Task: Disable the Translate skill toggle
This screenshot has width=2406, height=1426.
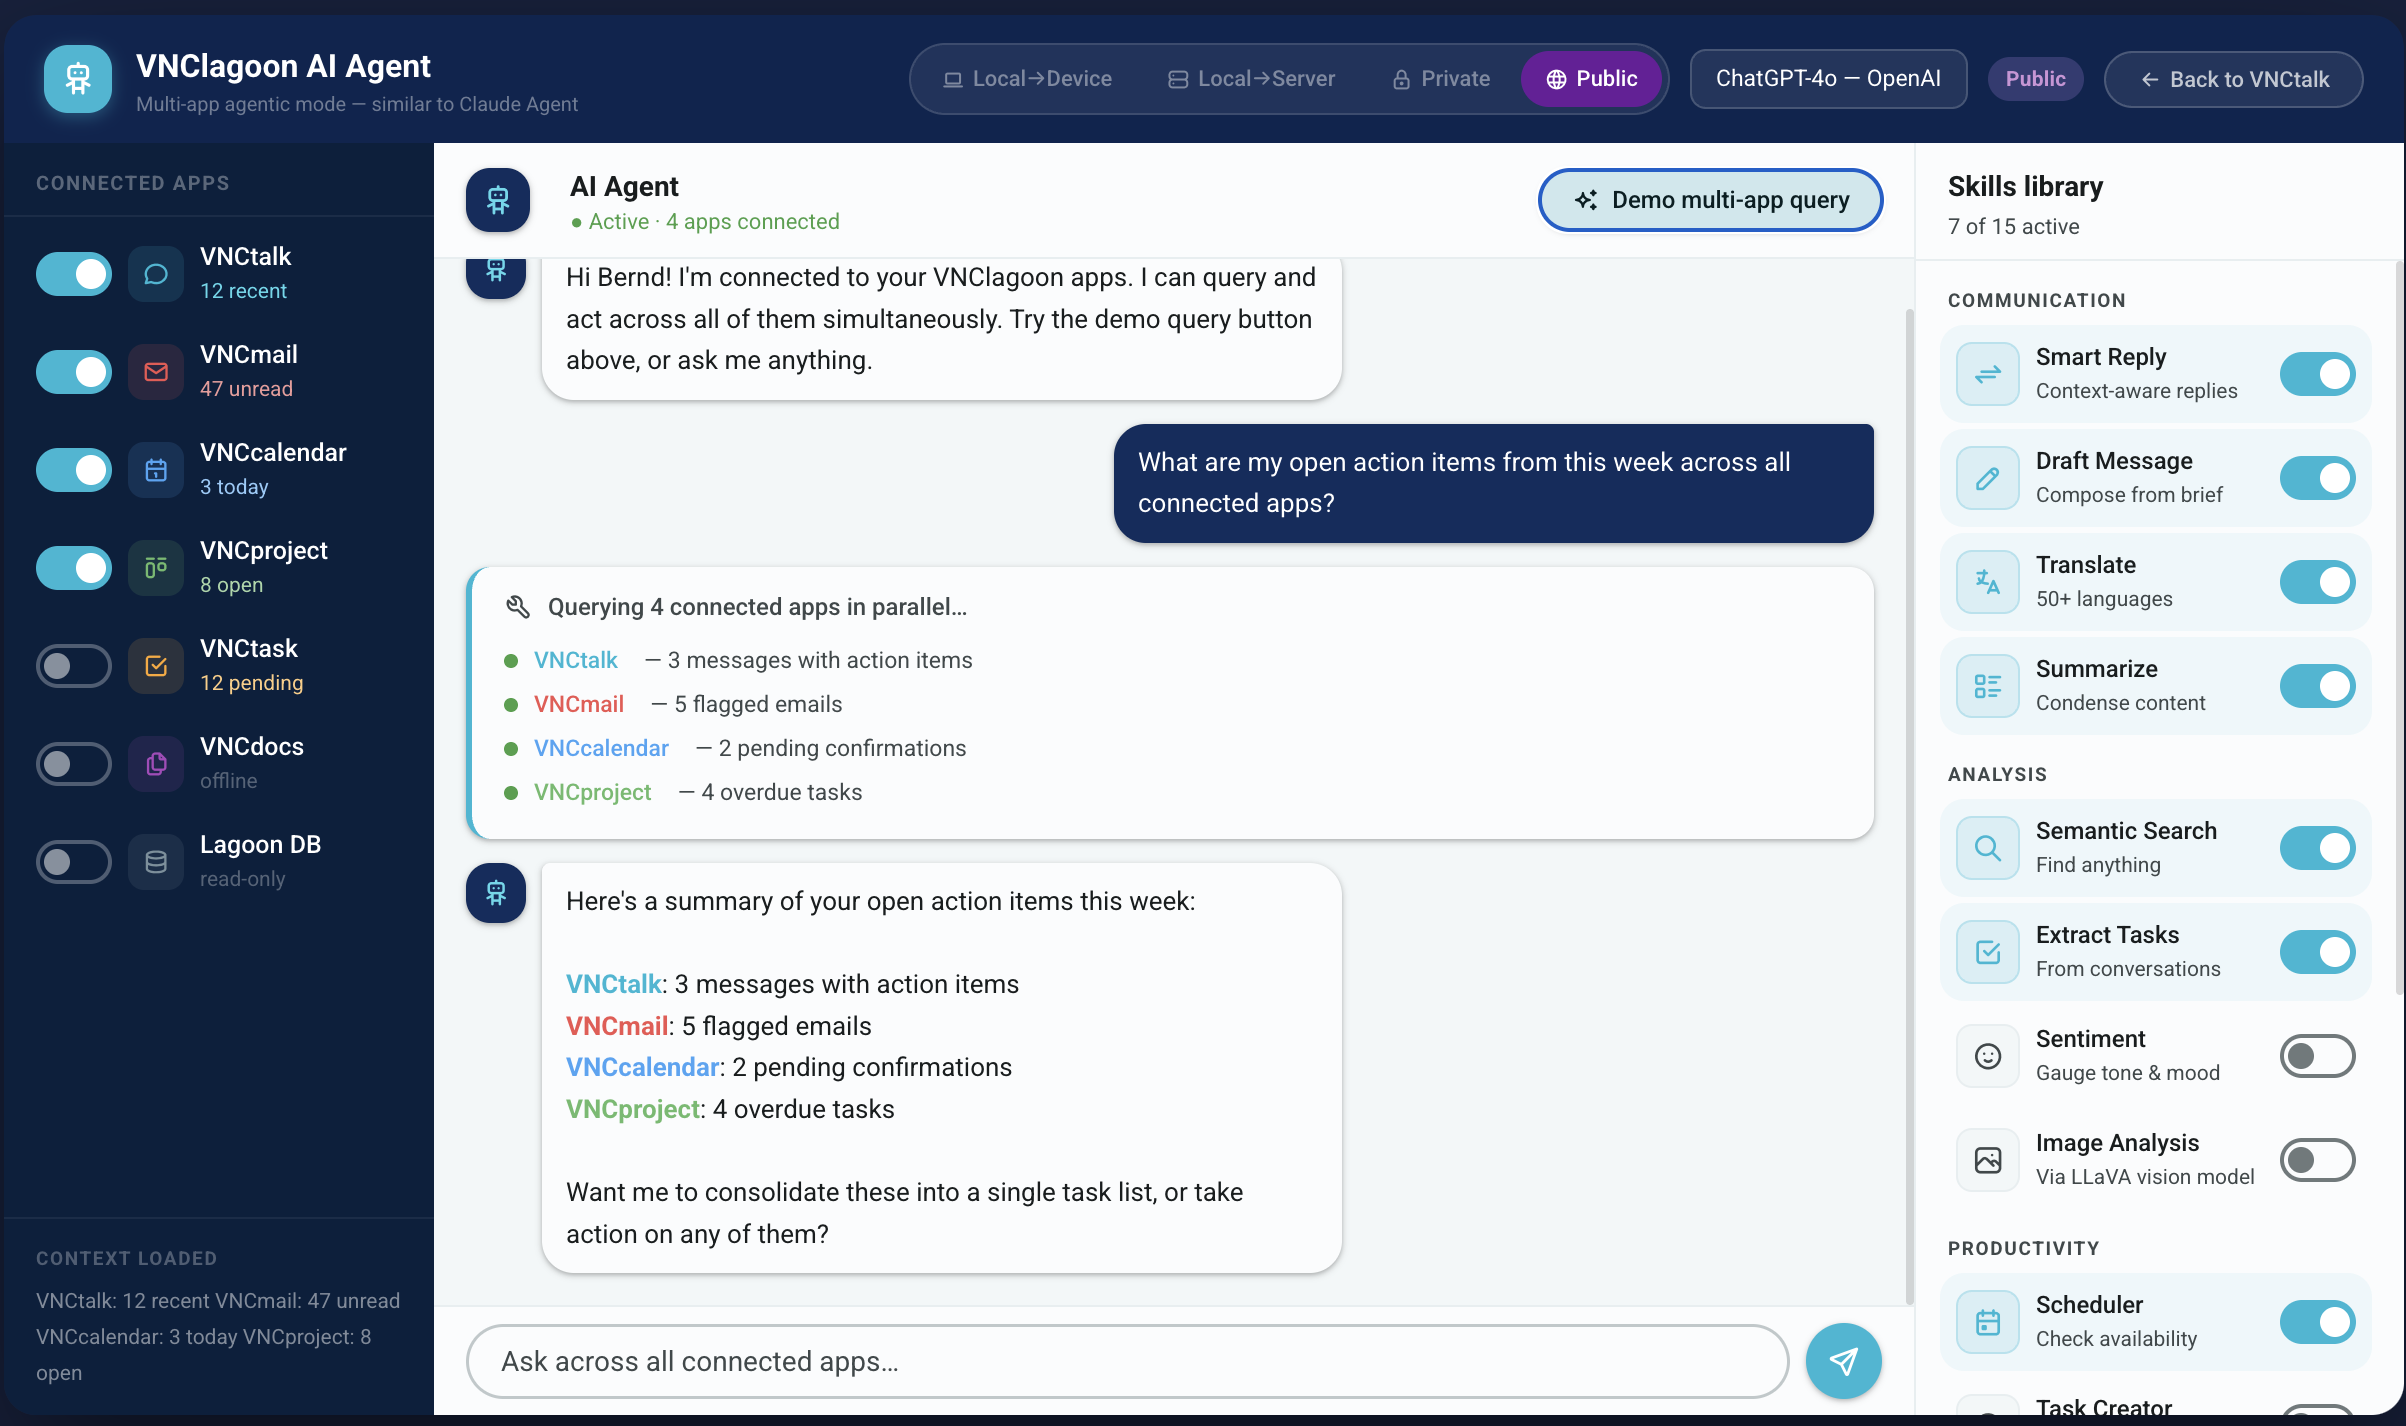Action: pos(2318,582)
